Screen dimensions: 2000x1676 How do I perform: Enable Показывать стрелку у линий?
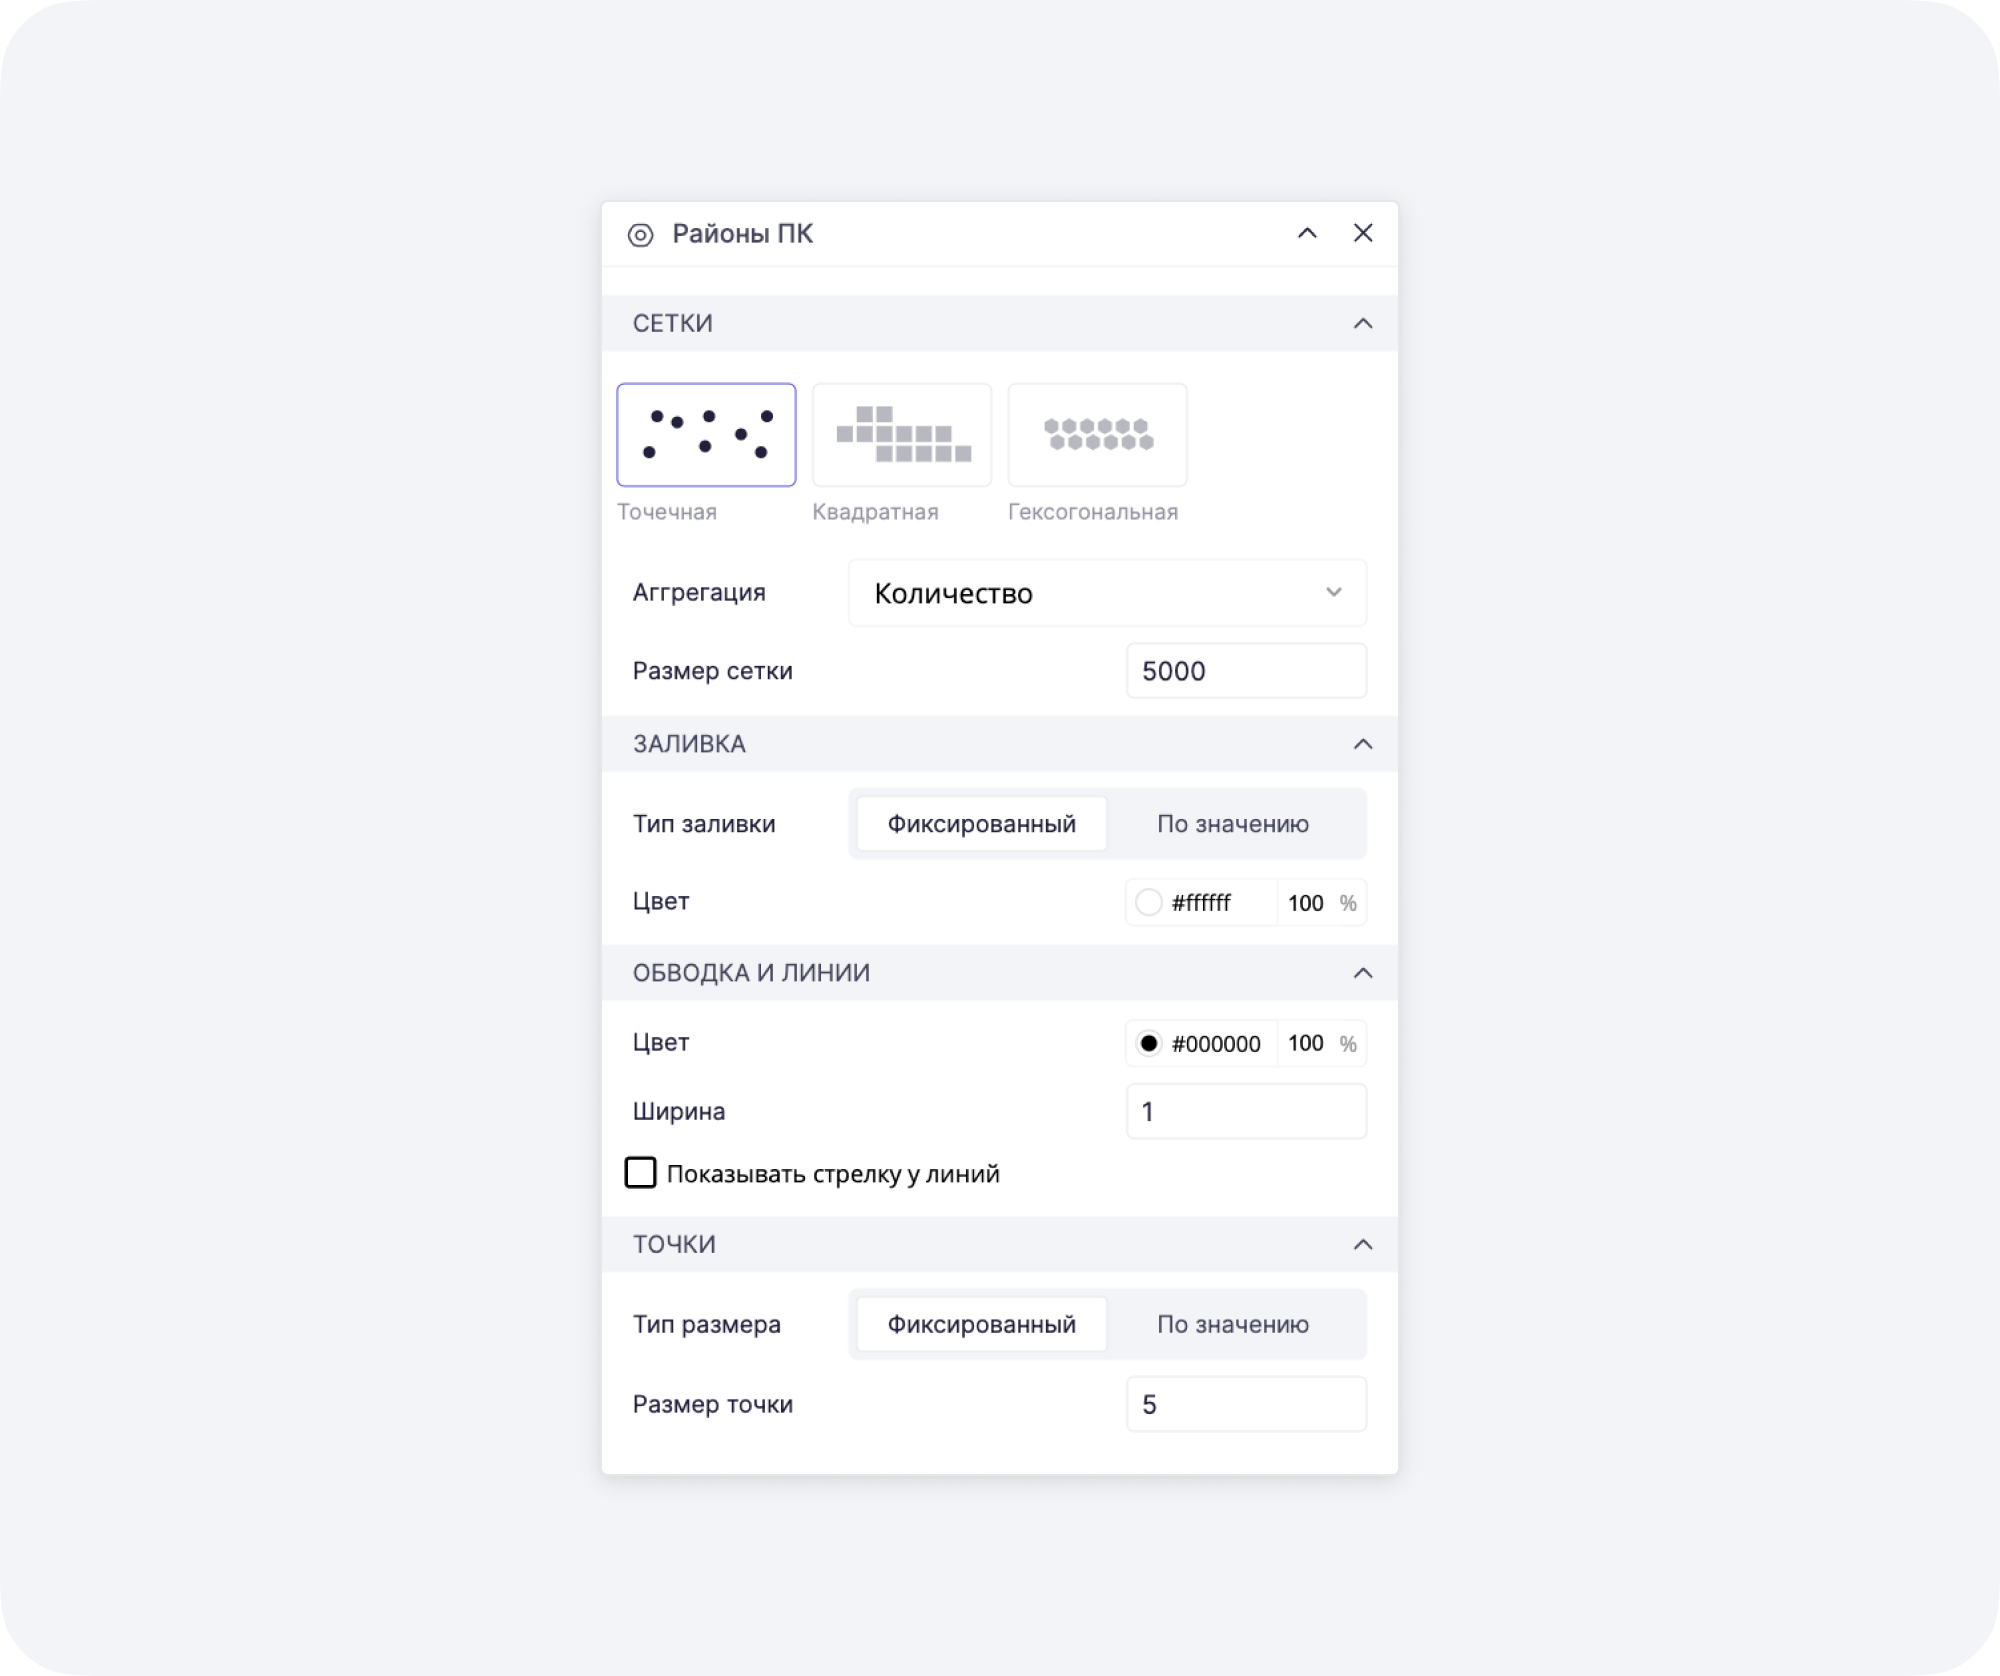[x=641, y=1173]
